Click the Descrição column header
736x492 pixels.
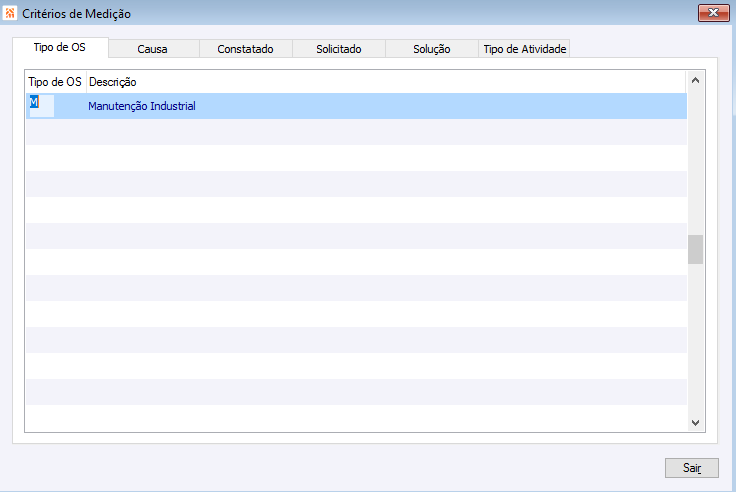click(x=386, y=82)
